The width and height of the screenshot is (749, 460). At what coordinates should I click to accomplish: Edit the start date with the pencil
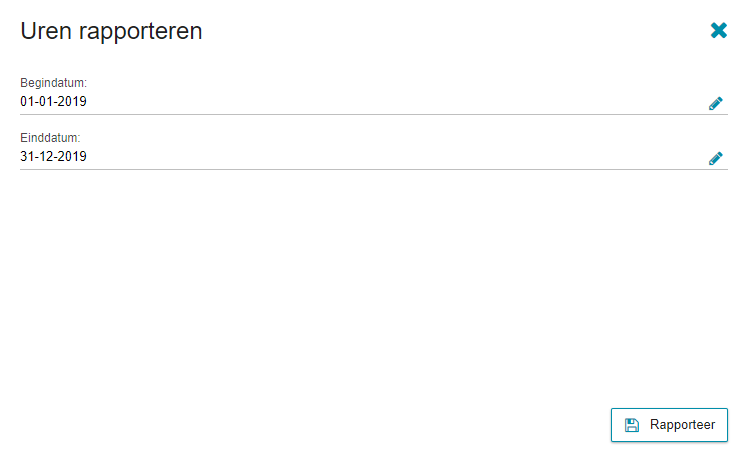715,103
